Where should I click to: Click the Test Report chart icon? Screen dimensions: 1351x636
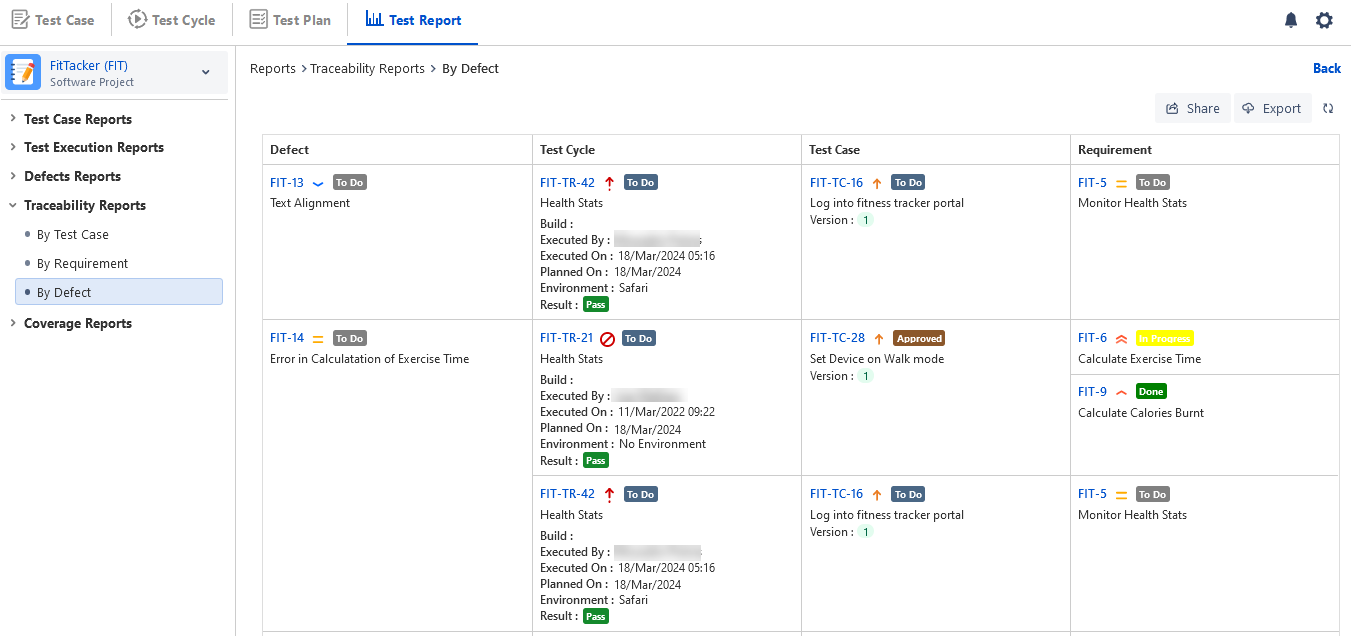click(x=374, y=19)
